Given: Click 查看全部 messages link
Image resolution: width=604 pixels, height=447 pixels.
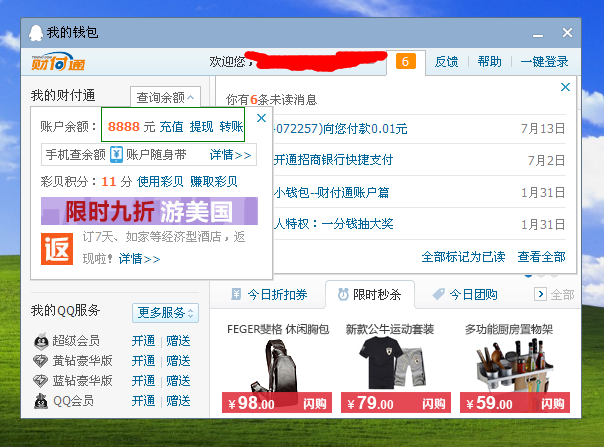Looking at the screenshot, I should point(542,257).
